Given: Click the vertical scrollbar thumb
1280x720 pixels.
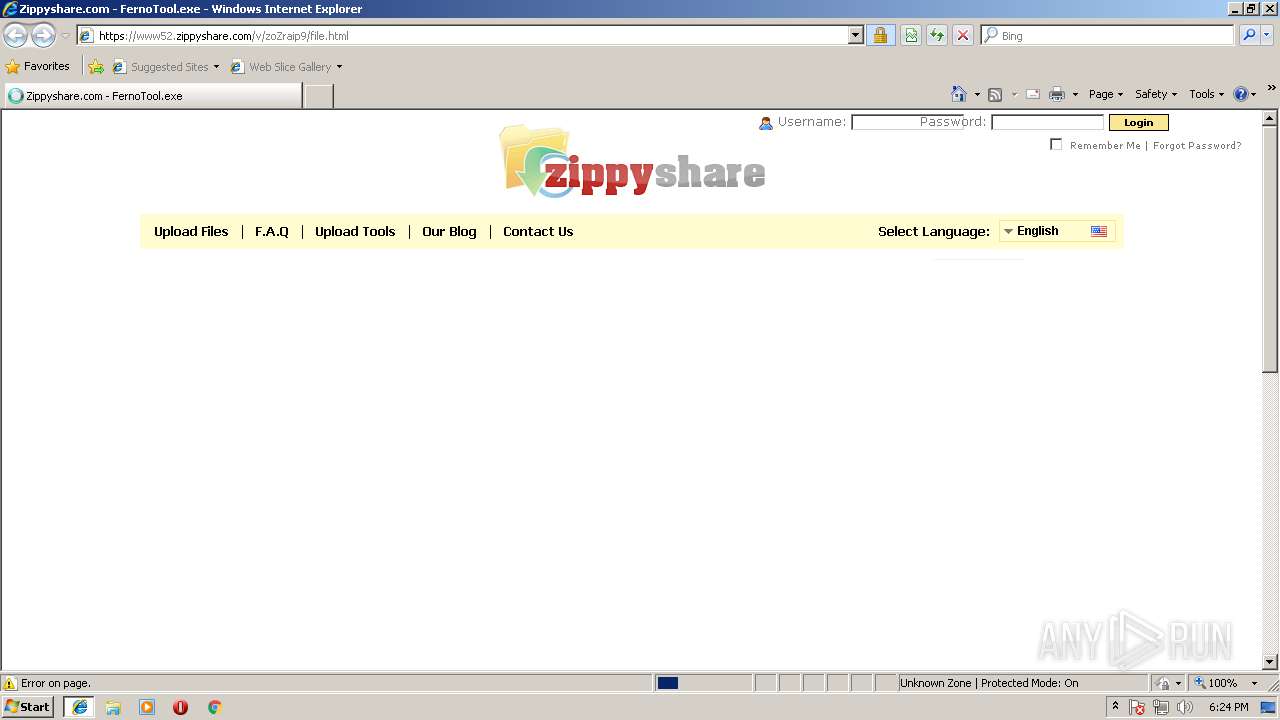Looking at the screenshot, I should pyautogui.click(x=1270, y=249).
